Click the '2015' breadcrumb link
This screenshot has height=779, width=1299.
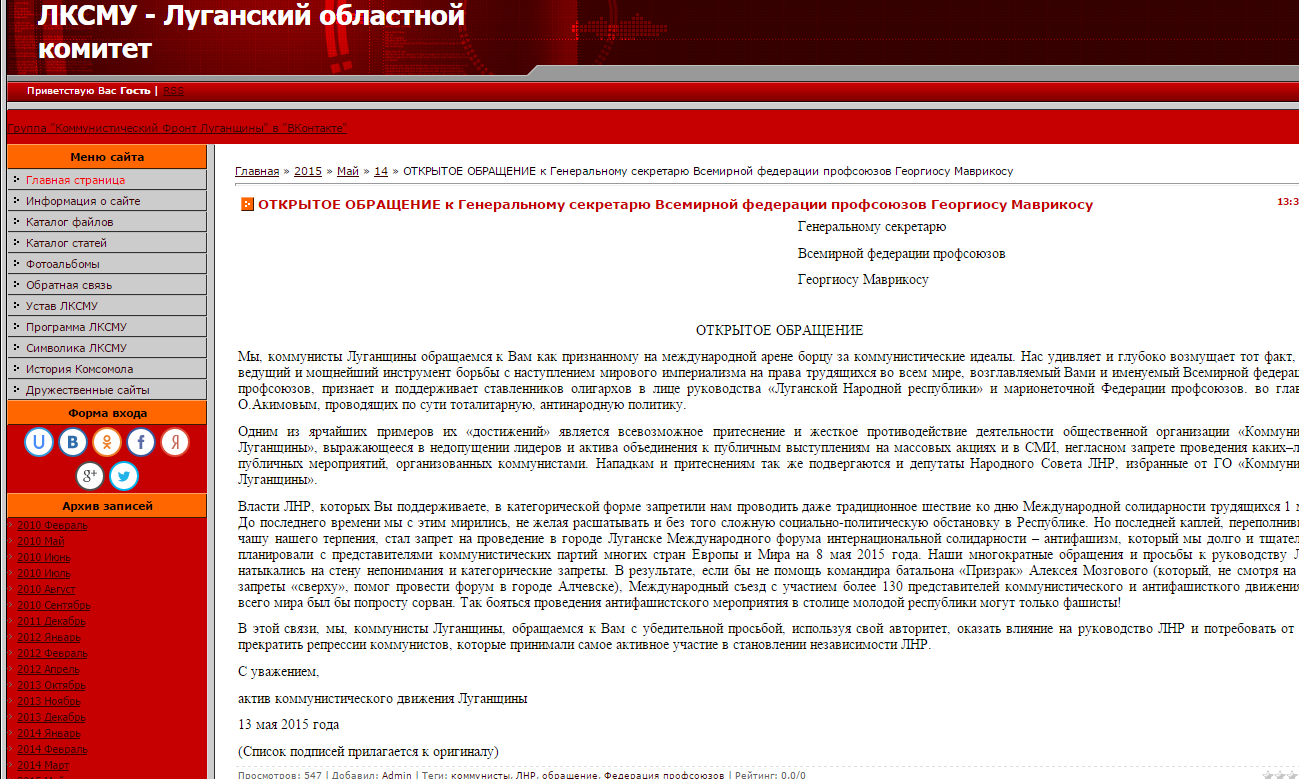pos(308,171)
